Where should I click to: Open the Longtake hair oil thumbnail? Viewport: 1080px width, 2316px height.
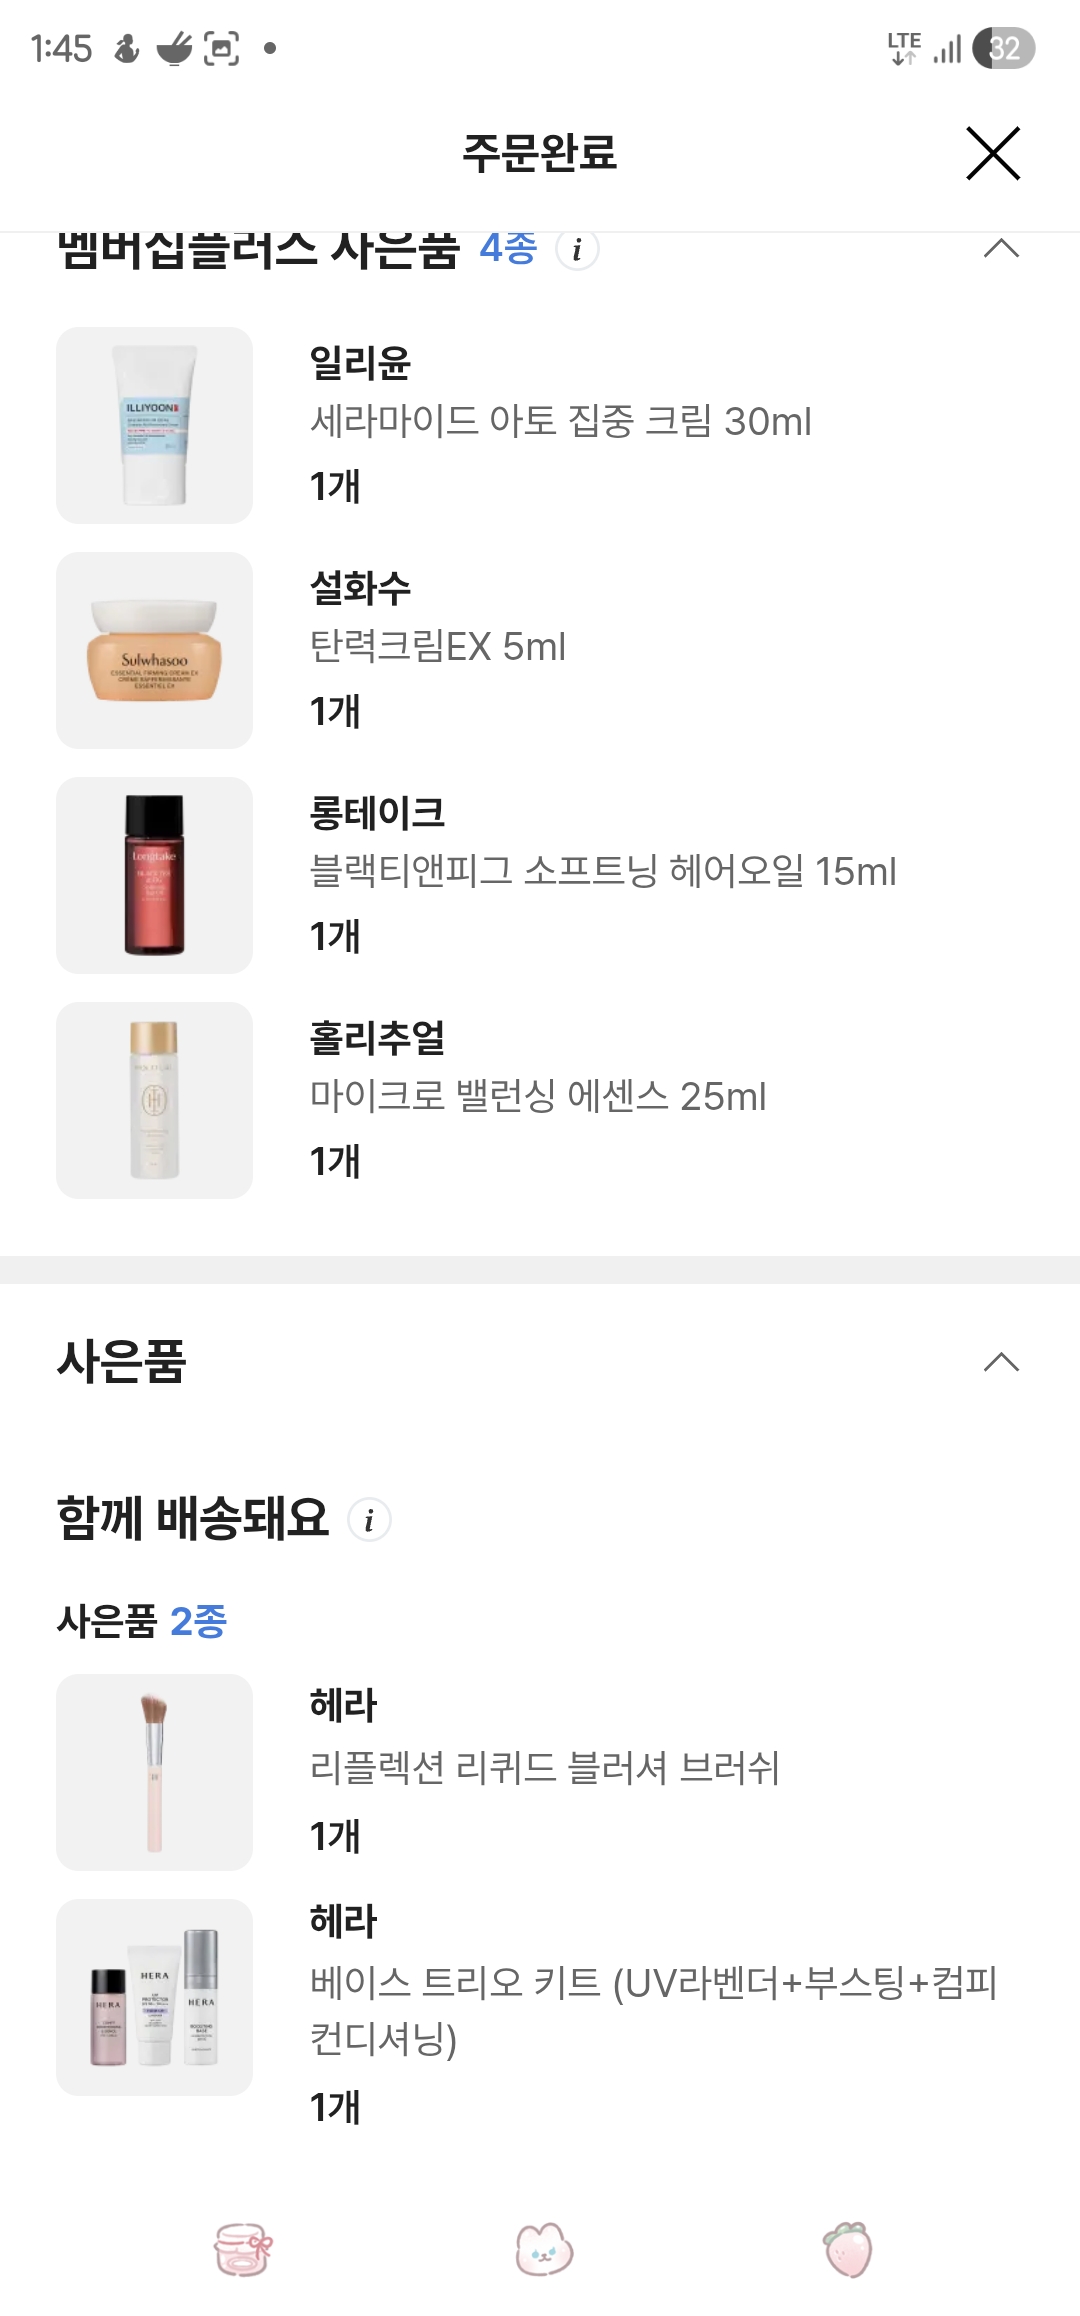point(154,875)
